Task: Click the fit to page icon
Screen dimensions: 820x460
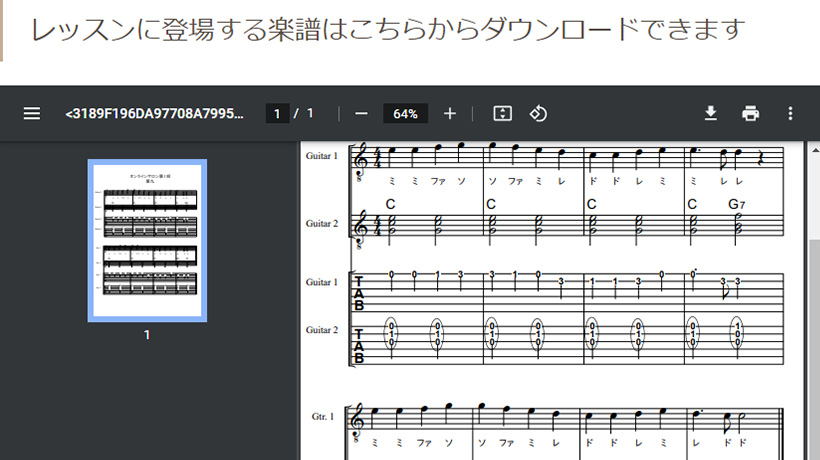Action: (x=502, y=114)
